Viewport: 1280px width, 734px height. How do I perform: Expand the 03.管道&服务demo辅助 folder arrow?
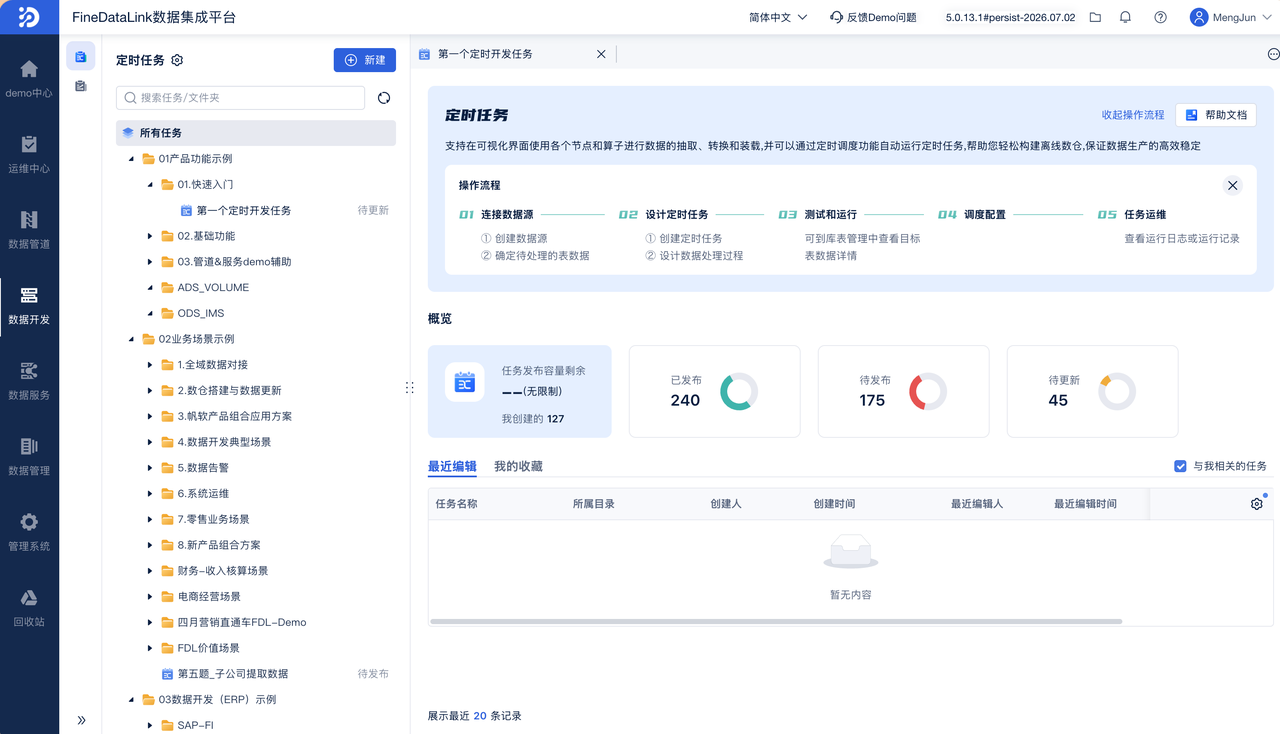(150, 262)
